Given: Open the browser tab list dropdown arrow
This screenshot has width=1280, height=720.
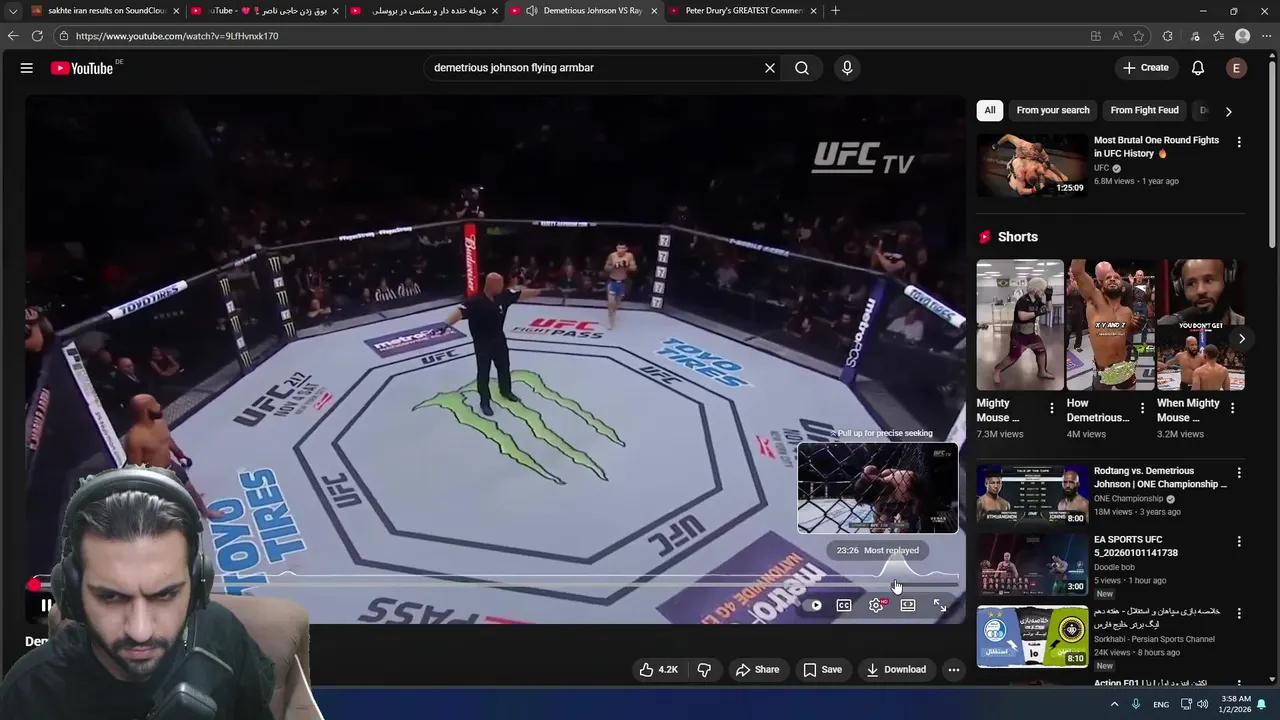Looking at the screenshot, I should click(12, 11).
